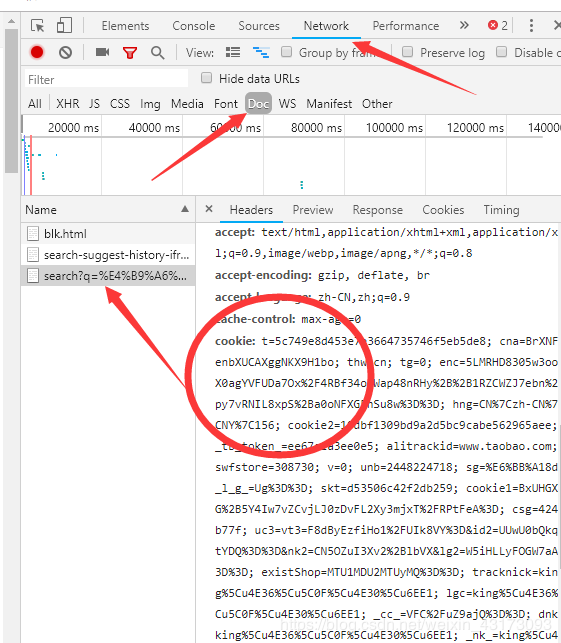This screenshot has height=643, width=561.
Task: Tick the Disable cache checkbox
Action: pyautogui.click(x=501, y=52)
